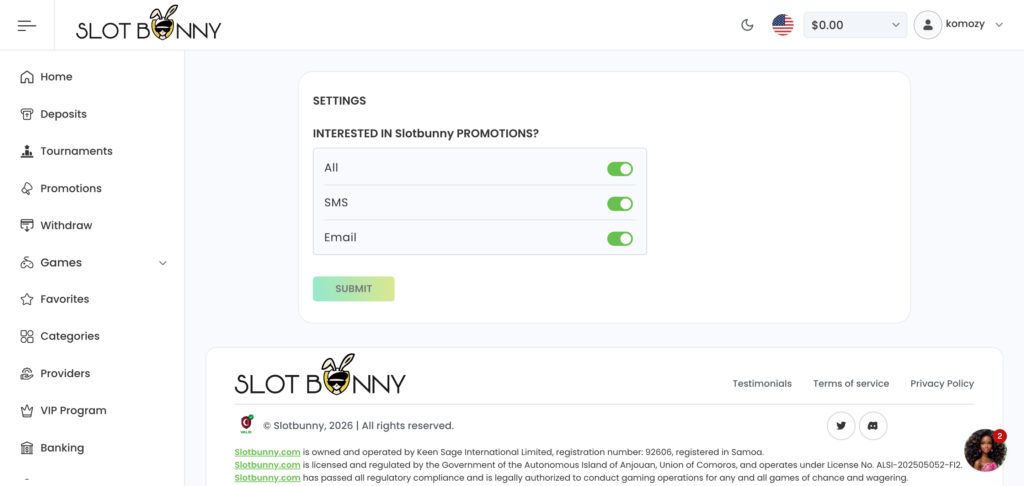Screen dimensions: 1024x486
Task: Click the Games controller icon
Action: (x=27, y=263)
